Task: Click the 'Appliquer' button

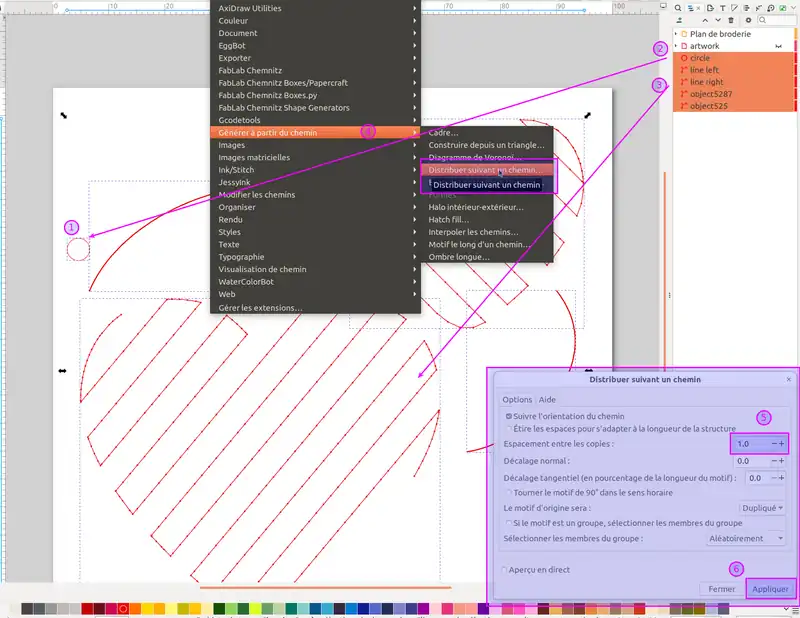Action: coord(770,589)
